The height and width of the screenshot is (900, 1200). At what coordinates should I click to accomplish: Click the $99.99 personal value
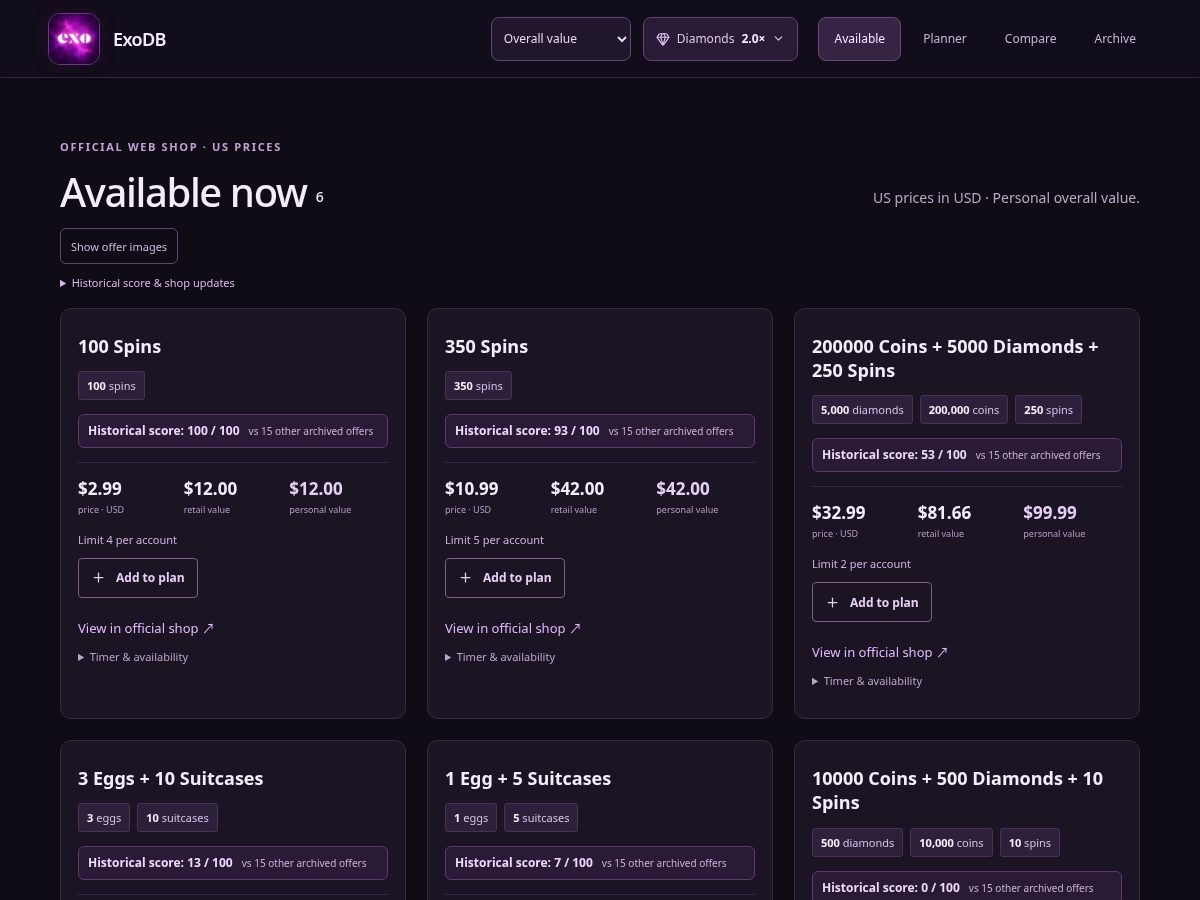coord(1050,513)
